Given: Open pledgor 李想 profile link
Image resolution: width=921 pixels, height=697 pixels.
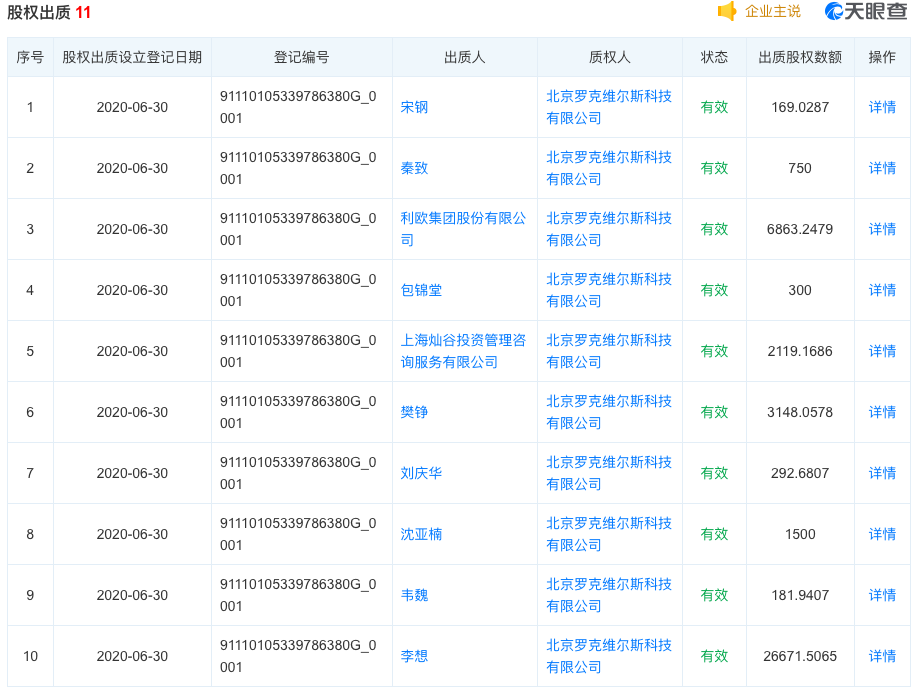Looking at the screenshot, I should 414,656.
